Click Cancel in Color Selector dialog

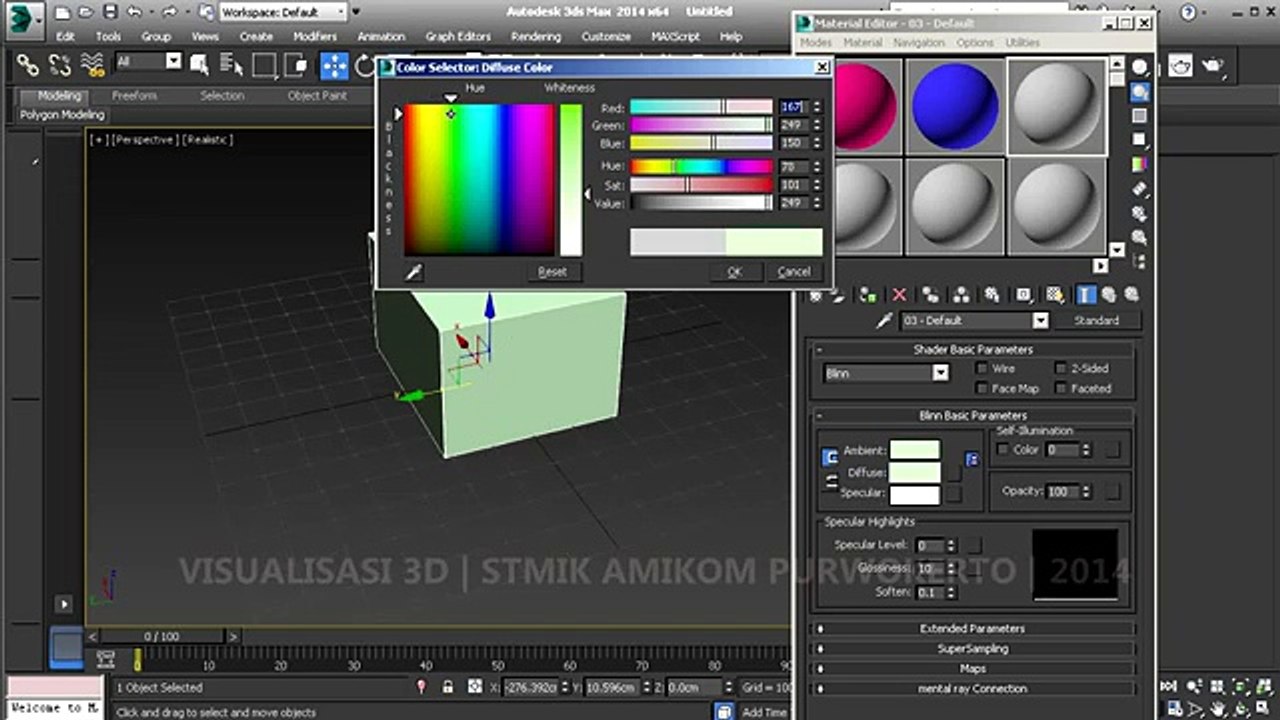(794, 272)
